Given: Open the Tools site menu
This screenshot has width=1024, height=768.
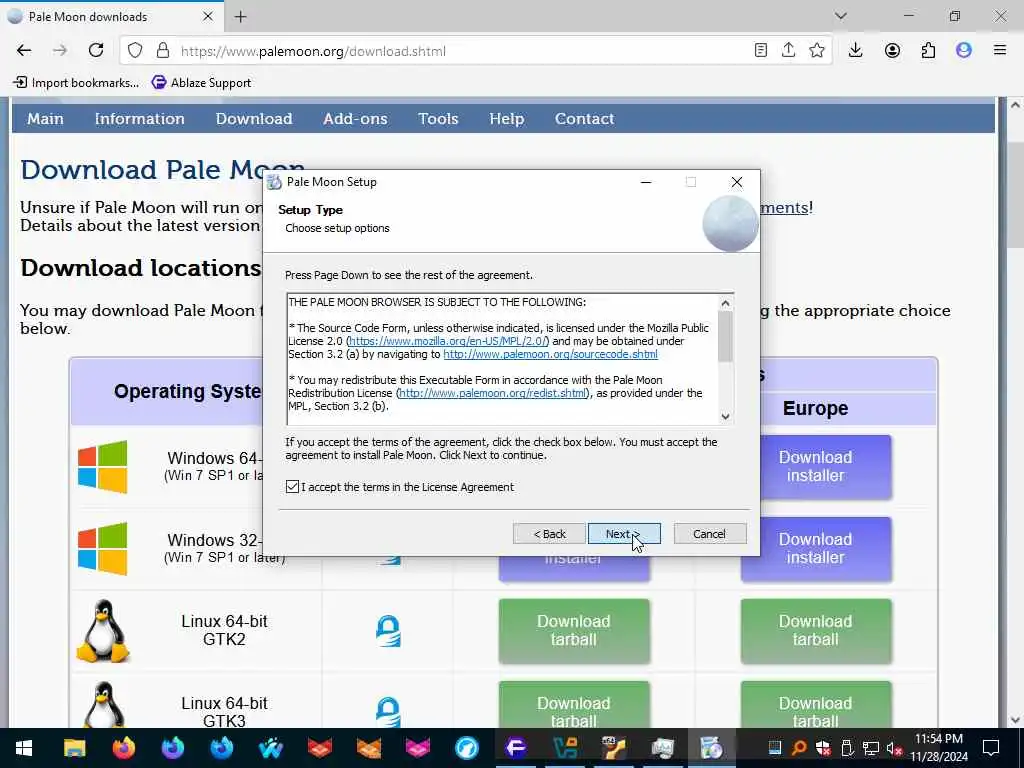Looking at the screenshot, I should [x=438, y=119].
